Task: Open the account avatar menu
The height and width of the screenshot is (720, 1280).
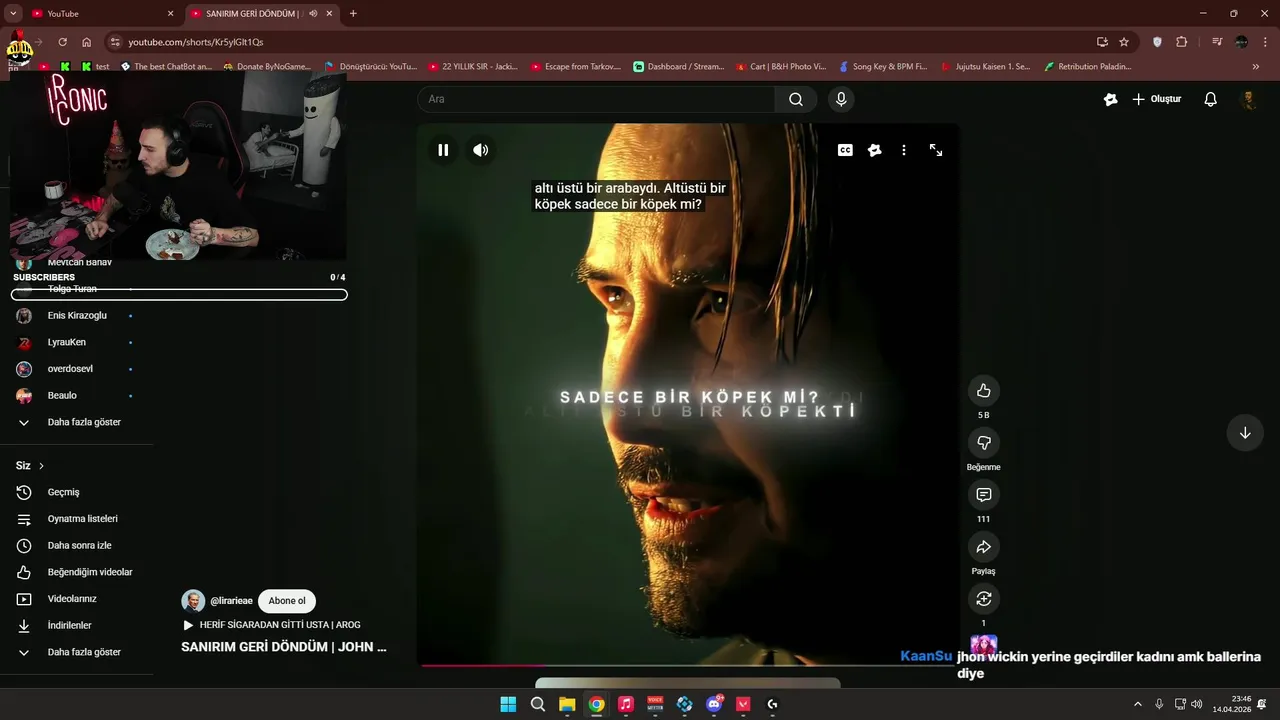Action: click(1248, 99)
